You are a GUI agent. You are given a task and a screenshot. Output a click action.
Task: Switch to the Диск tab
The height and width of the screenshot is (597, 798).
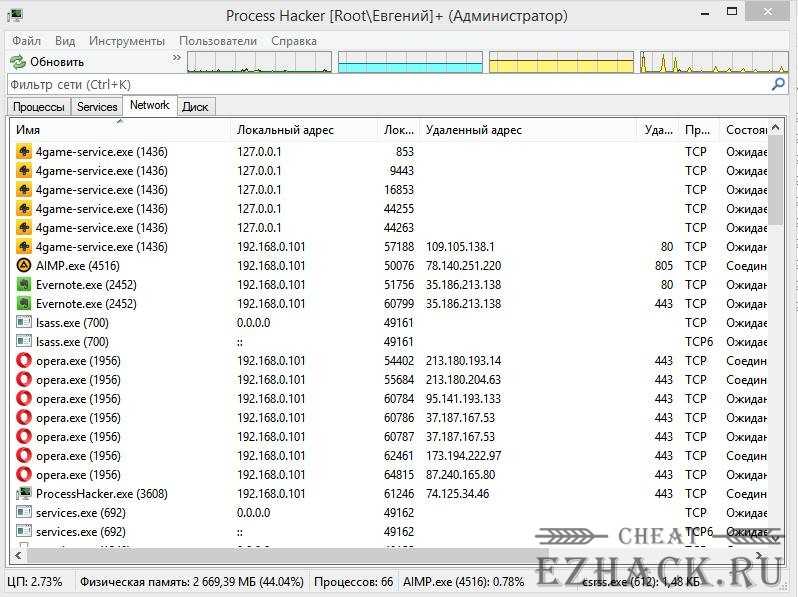pos(195,107)
